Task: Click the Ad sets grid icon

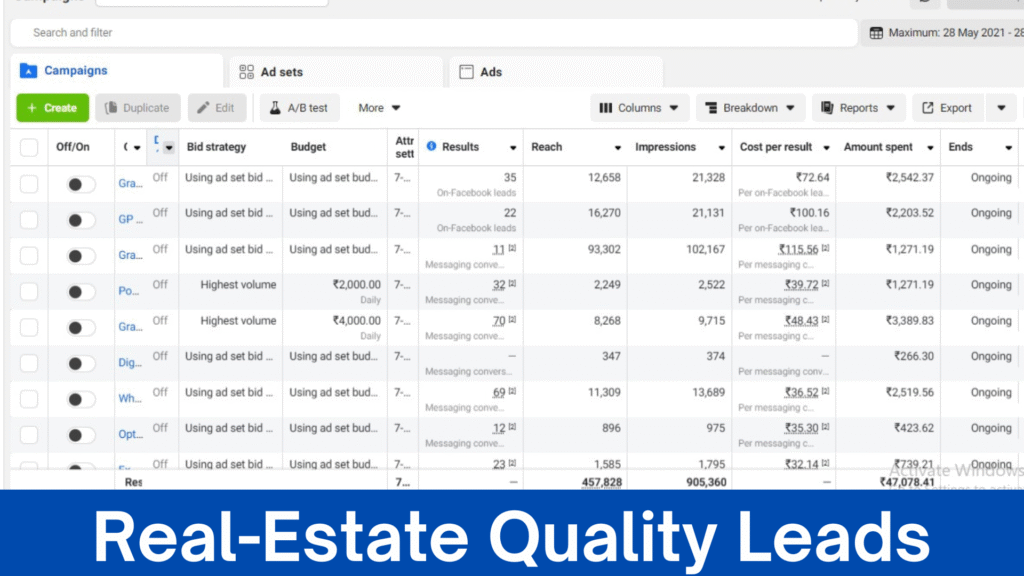Action: tap(247, 72)
